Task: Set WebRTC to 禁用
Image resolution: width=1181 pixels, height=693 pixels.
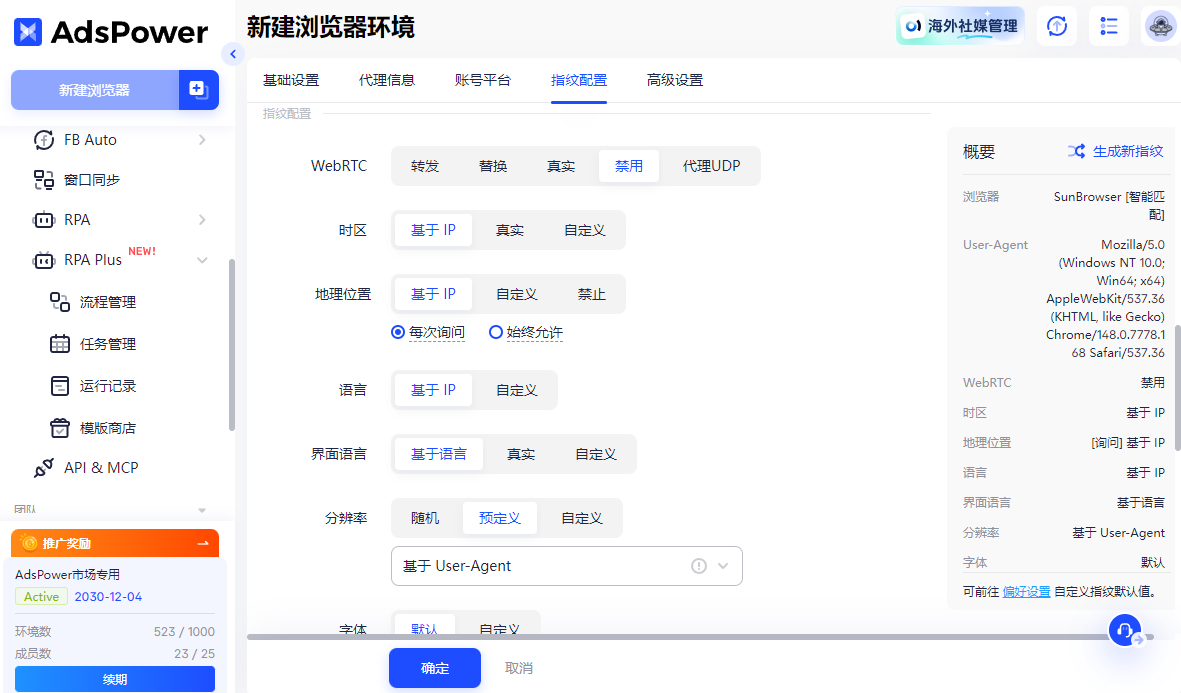Action: click(x=629, y=166)
